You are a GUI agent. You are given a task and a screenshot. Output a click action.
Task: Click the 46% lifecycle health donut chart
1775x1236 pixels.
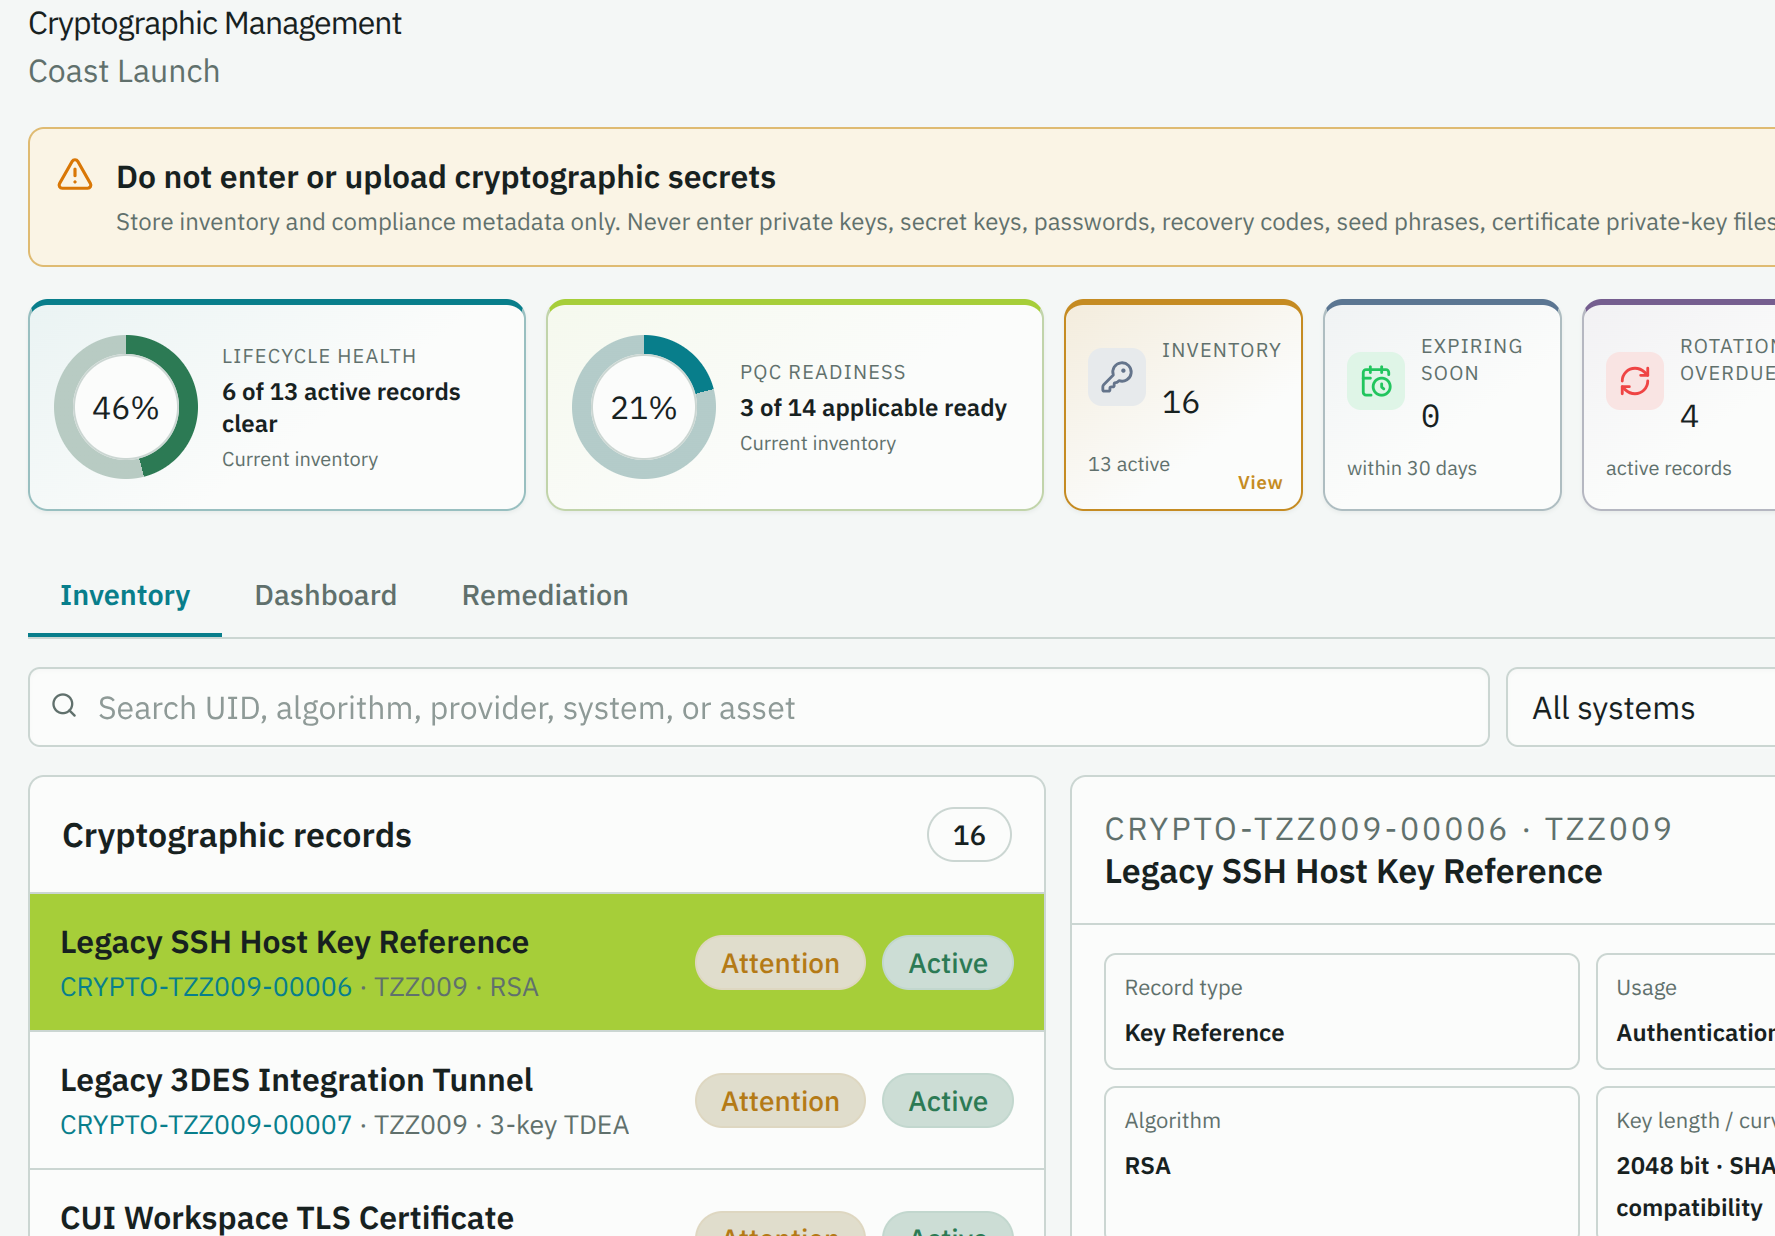point(126,407)
